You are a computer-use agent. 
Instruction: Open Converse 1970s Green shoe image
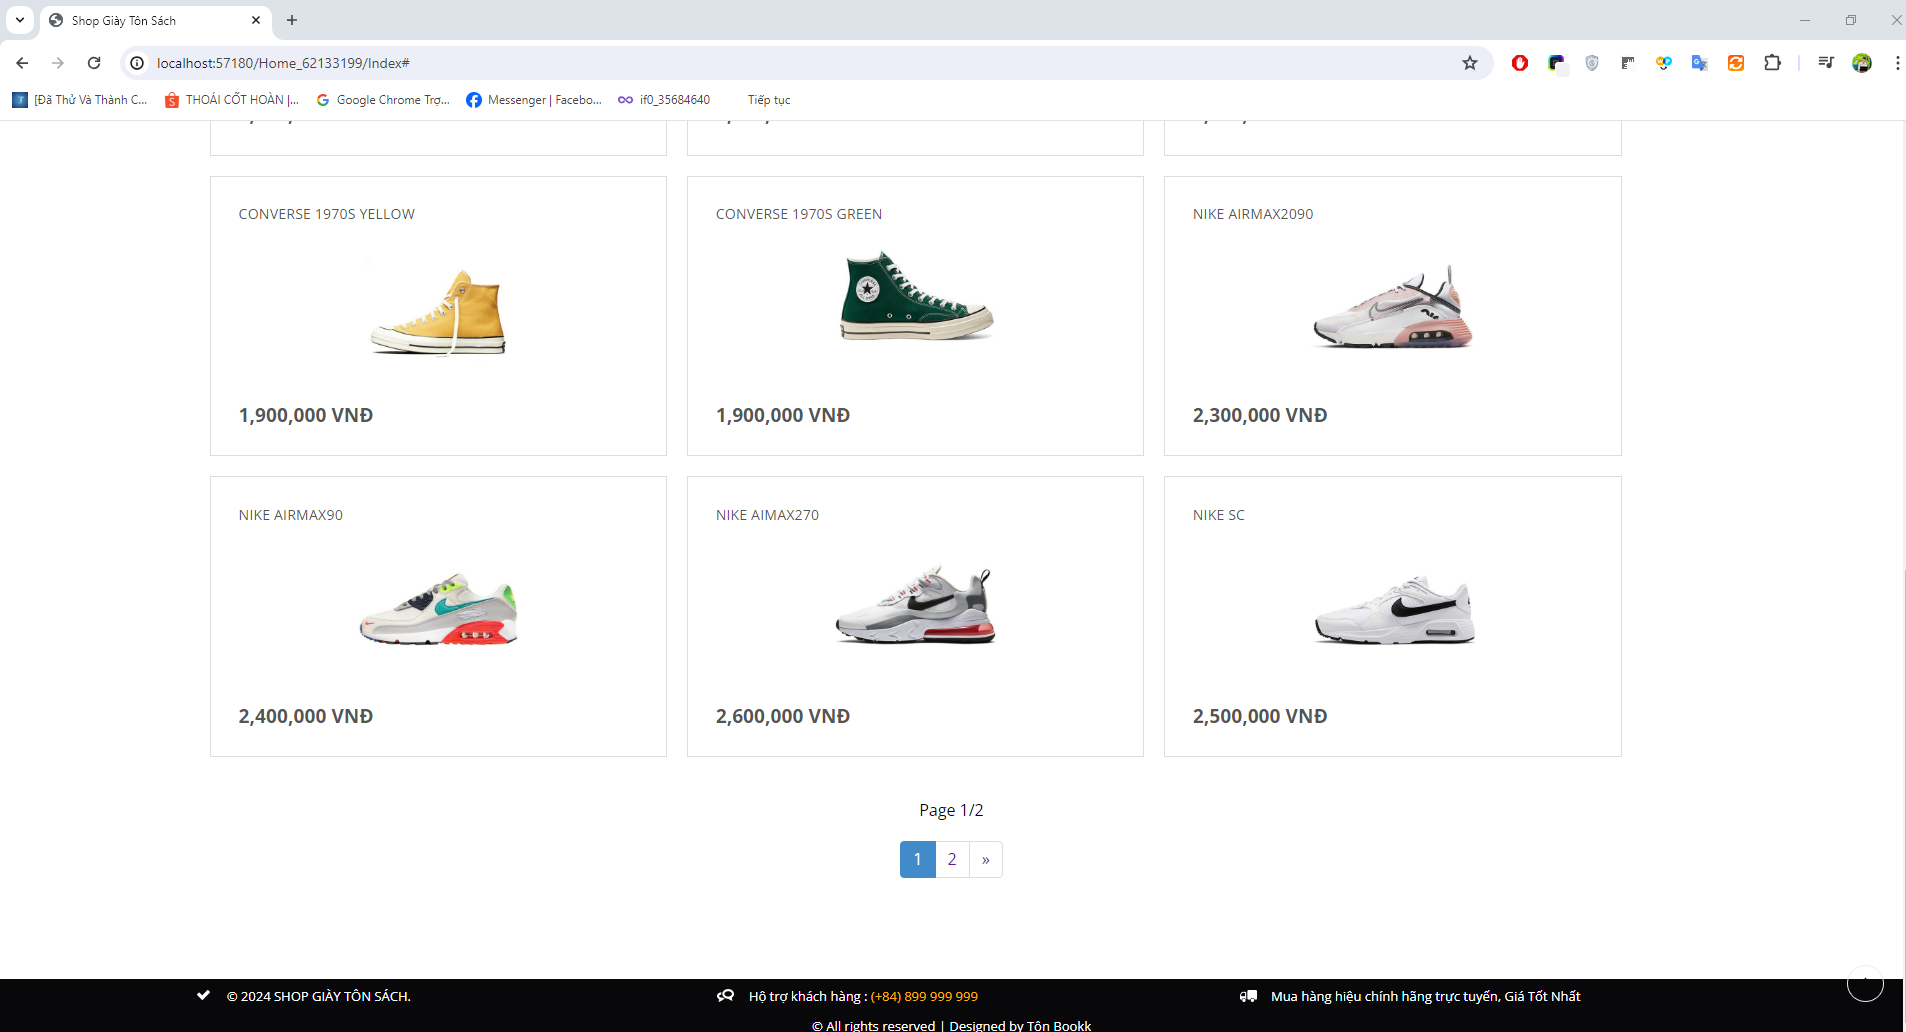pos(916,297)
